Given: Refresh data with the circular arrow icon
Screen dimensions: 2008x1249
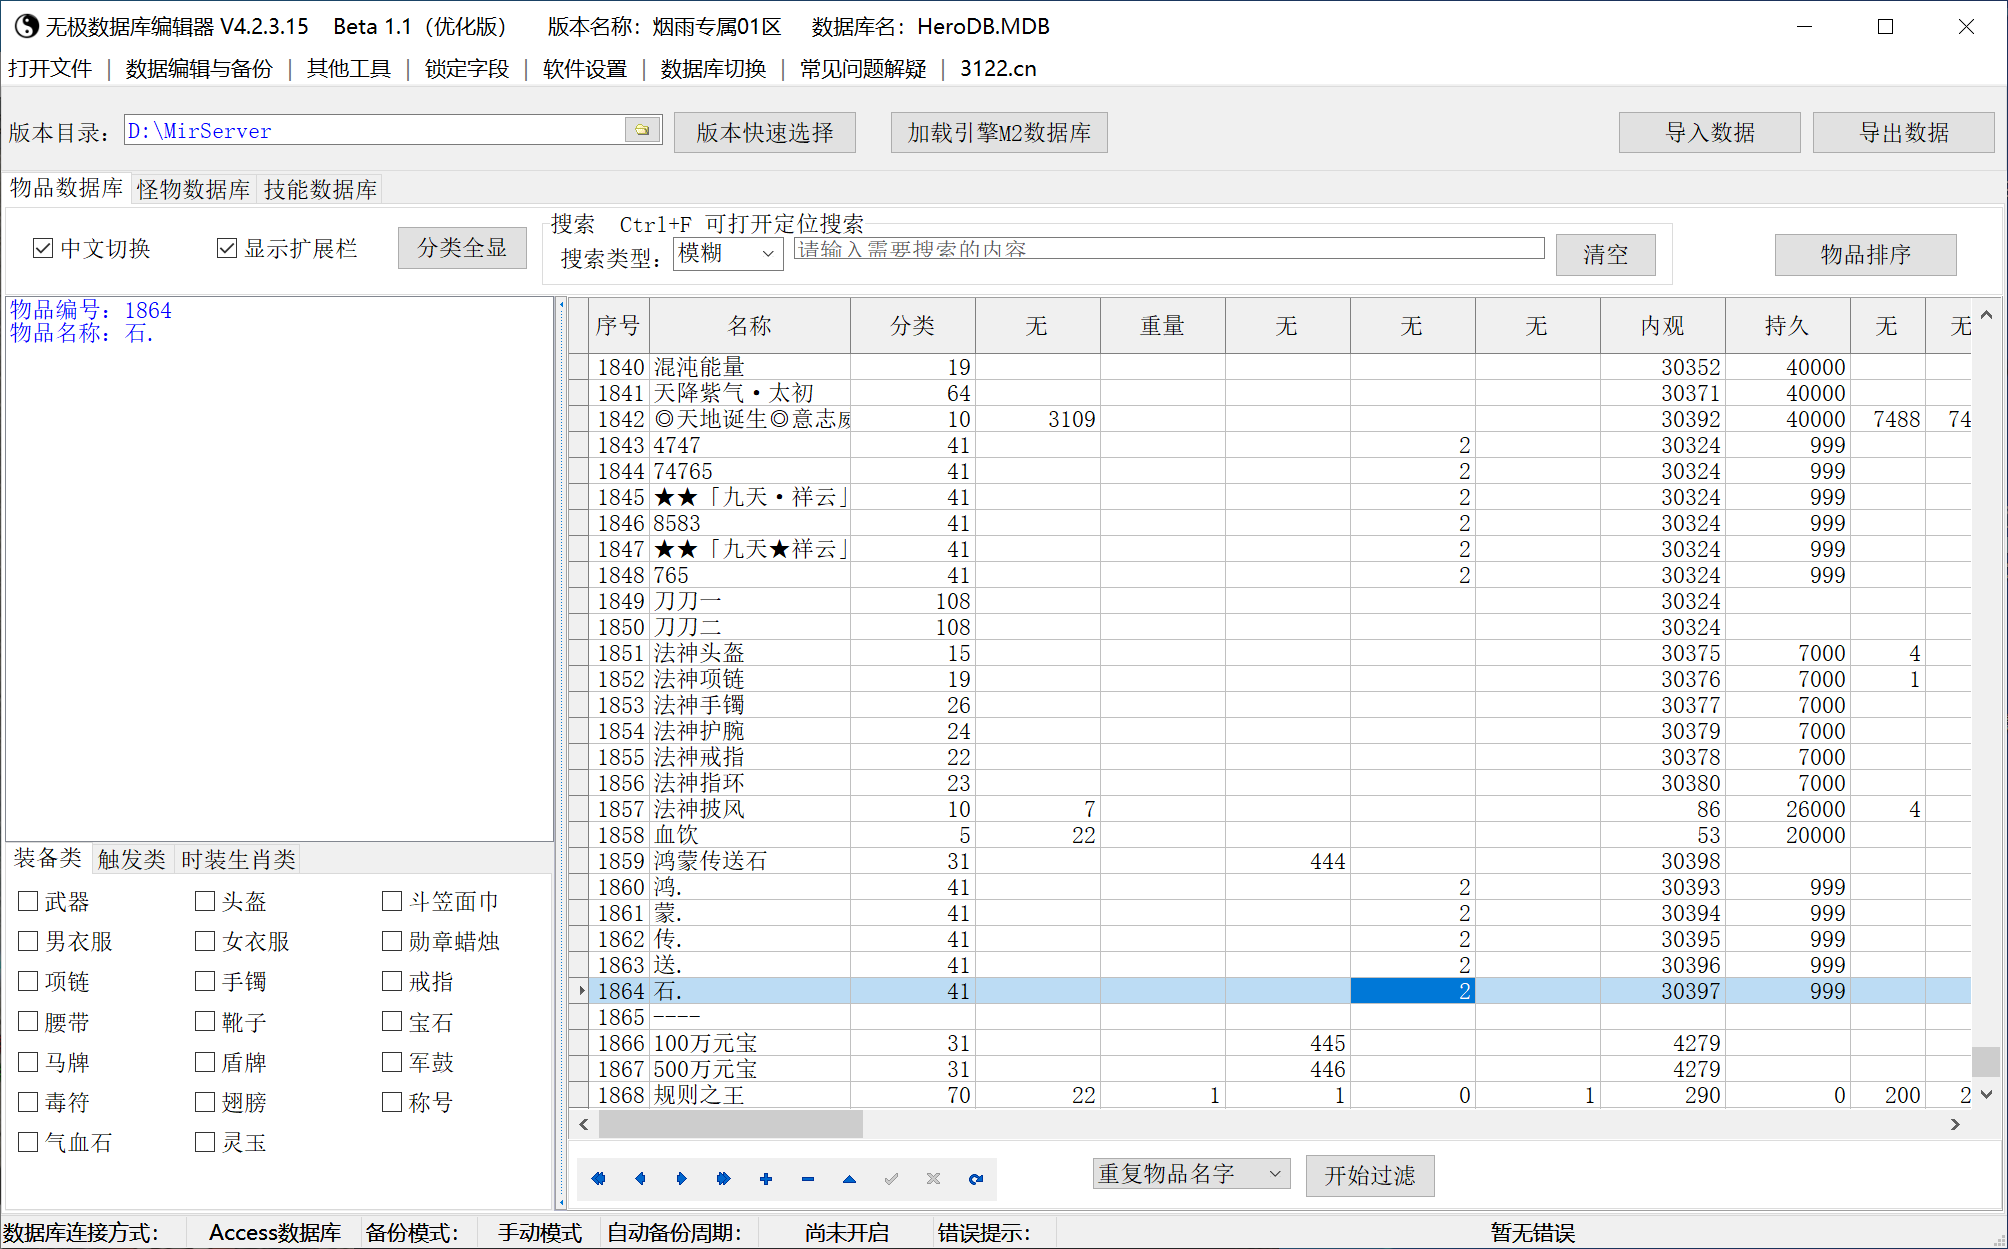Looking at the screenshot, I should point(976,1179).
